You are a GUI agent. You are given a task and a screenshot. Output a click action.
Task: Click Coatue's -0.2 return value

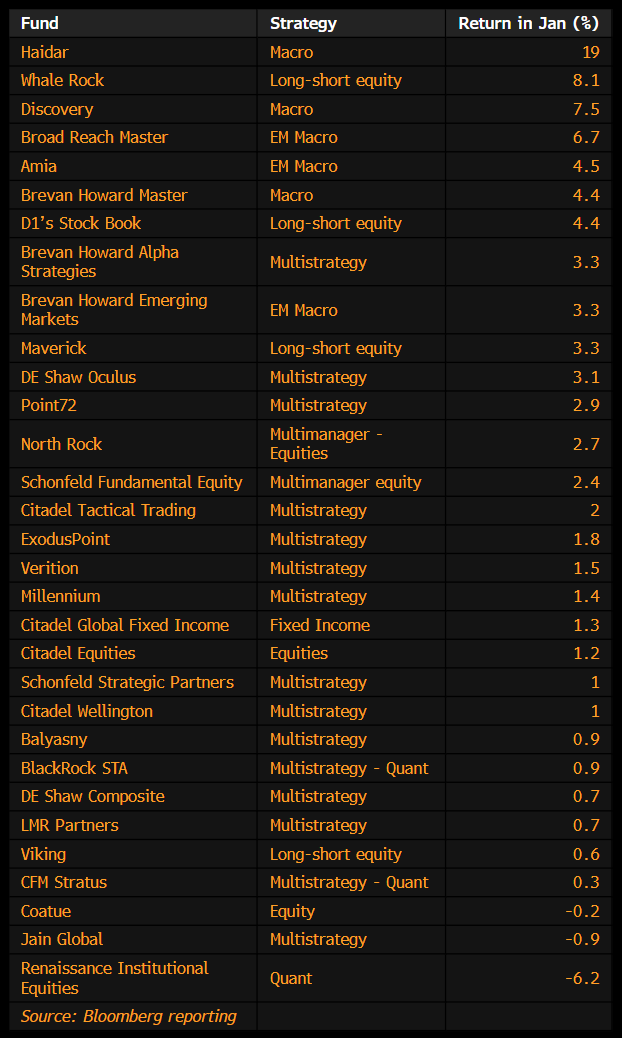pos(582,912)
